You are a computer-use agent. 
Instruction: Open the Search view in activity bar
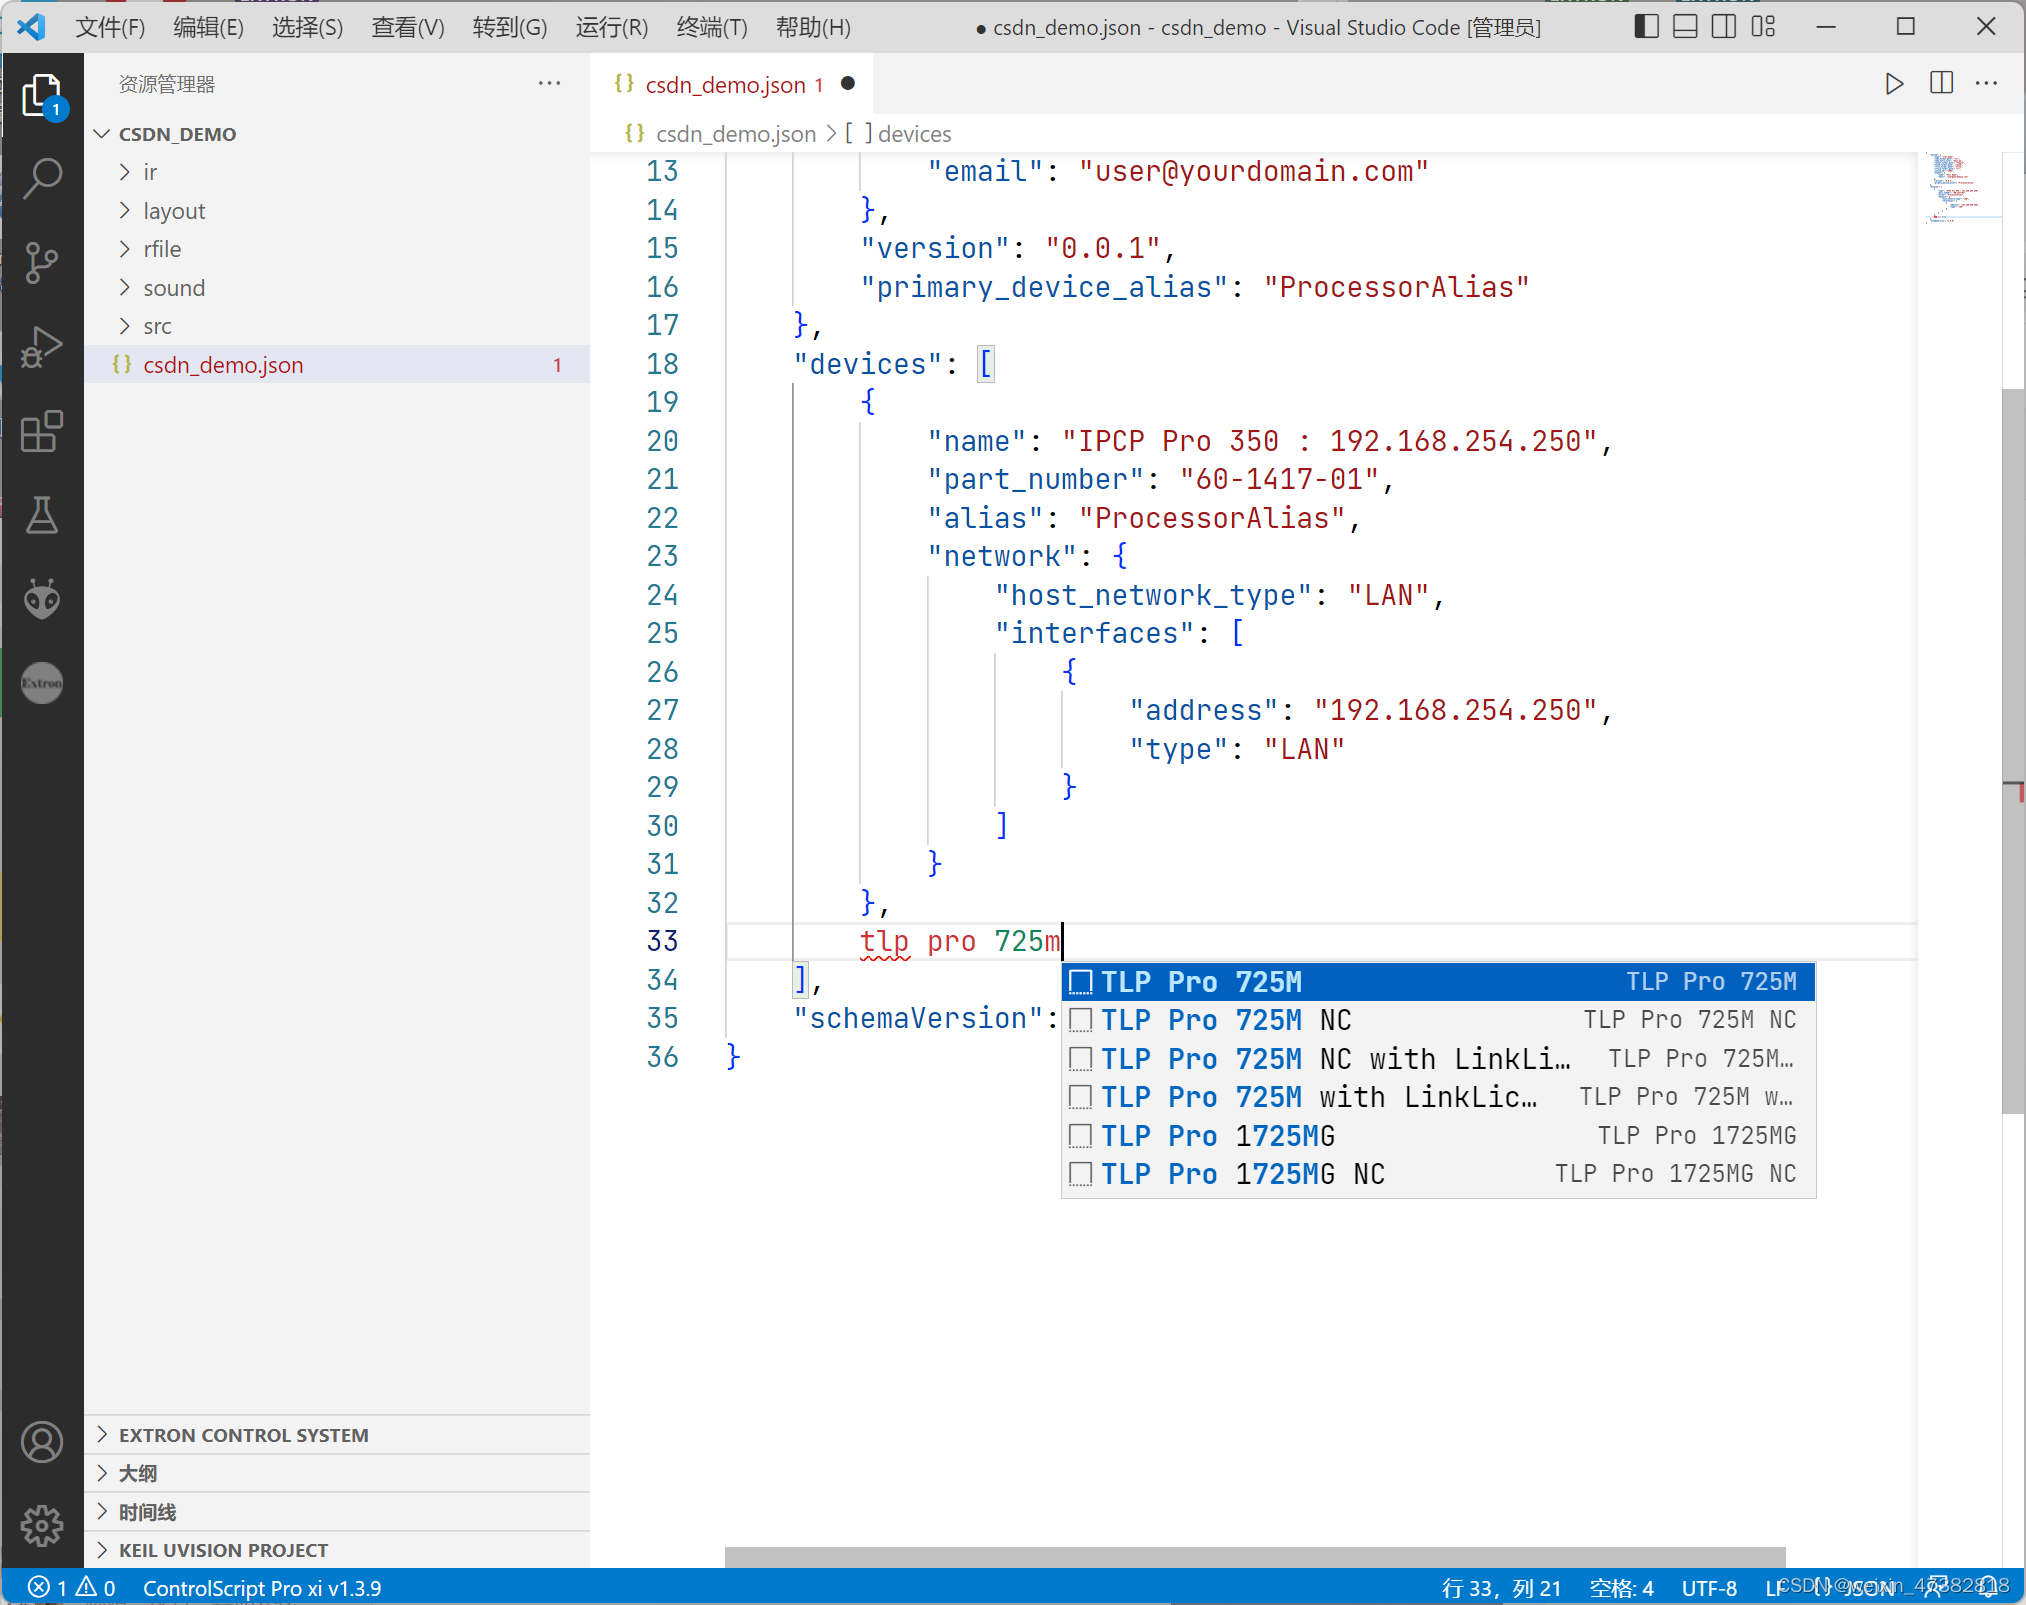pyautogui.click(x=42, y=179)
